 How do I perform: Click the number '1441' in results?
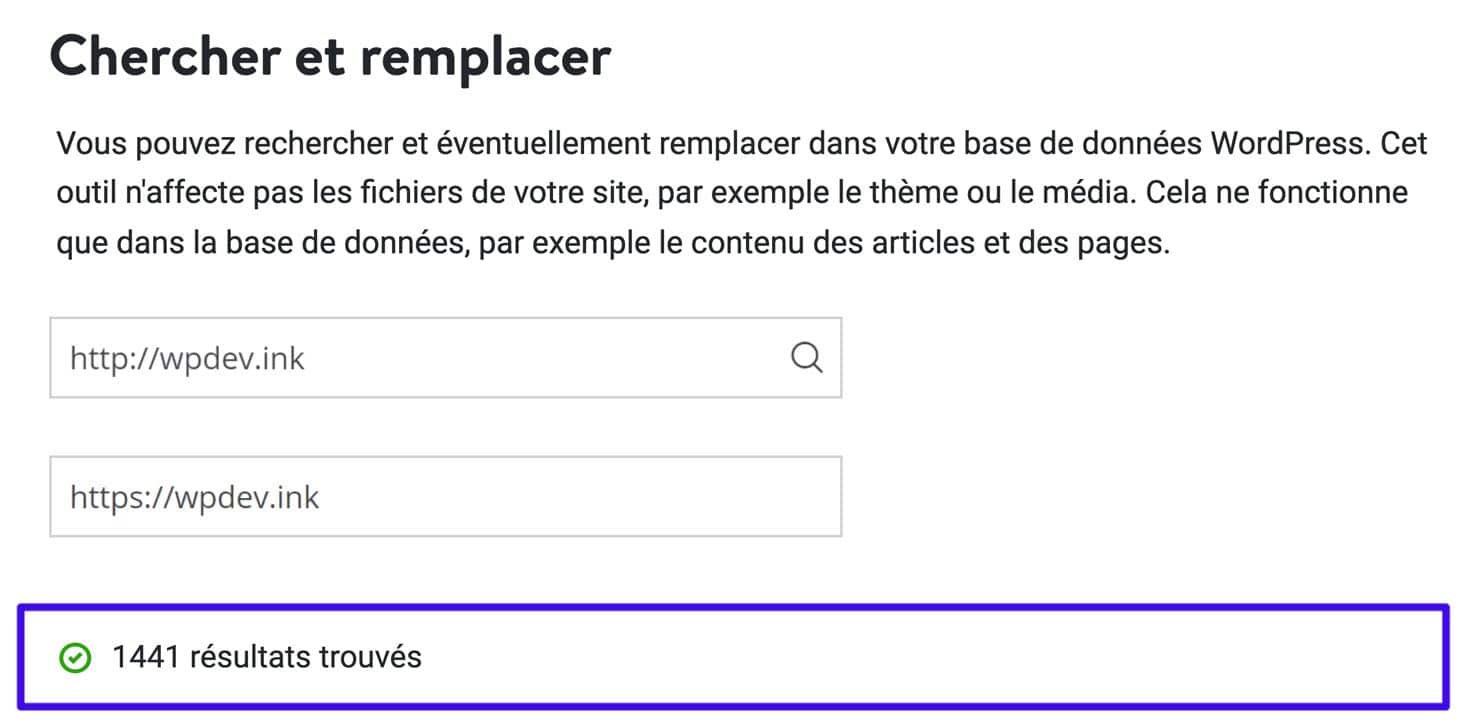145,657
